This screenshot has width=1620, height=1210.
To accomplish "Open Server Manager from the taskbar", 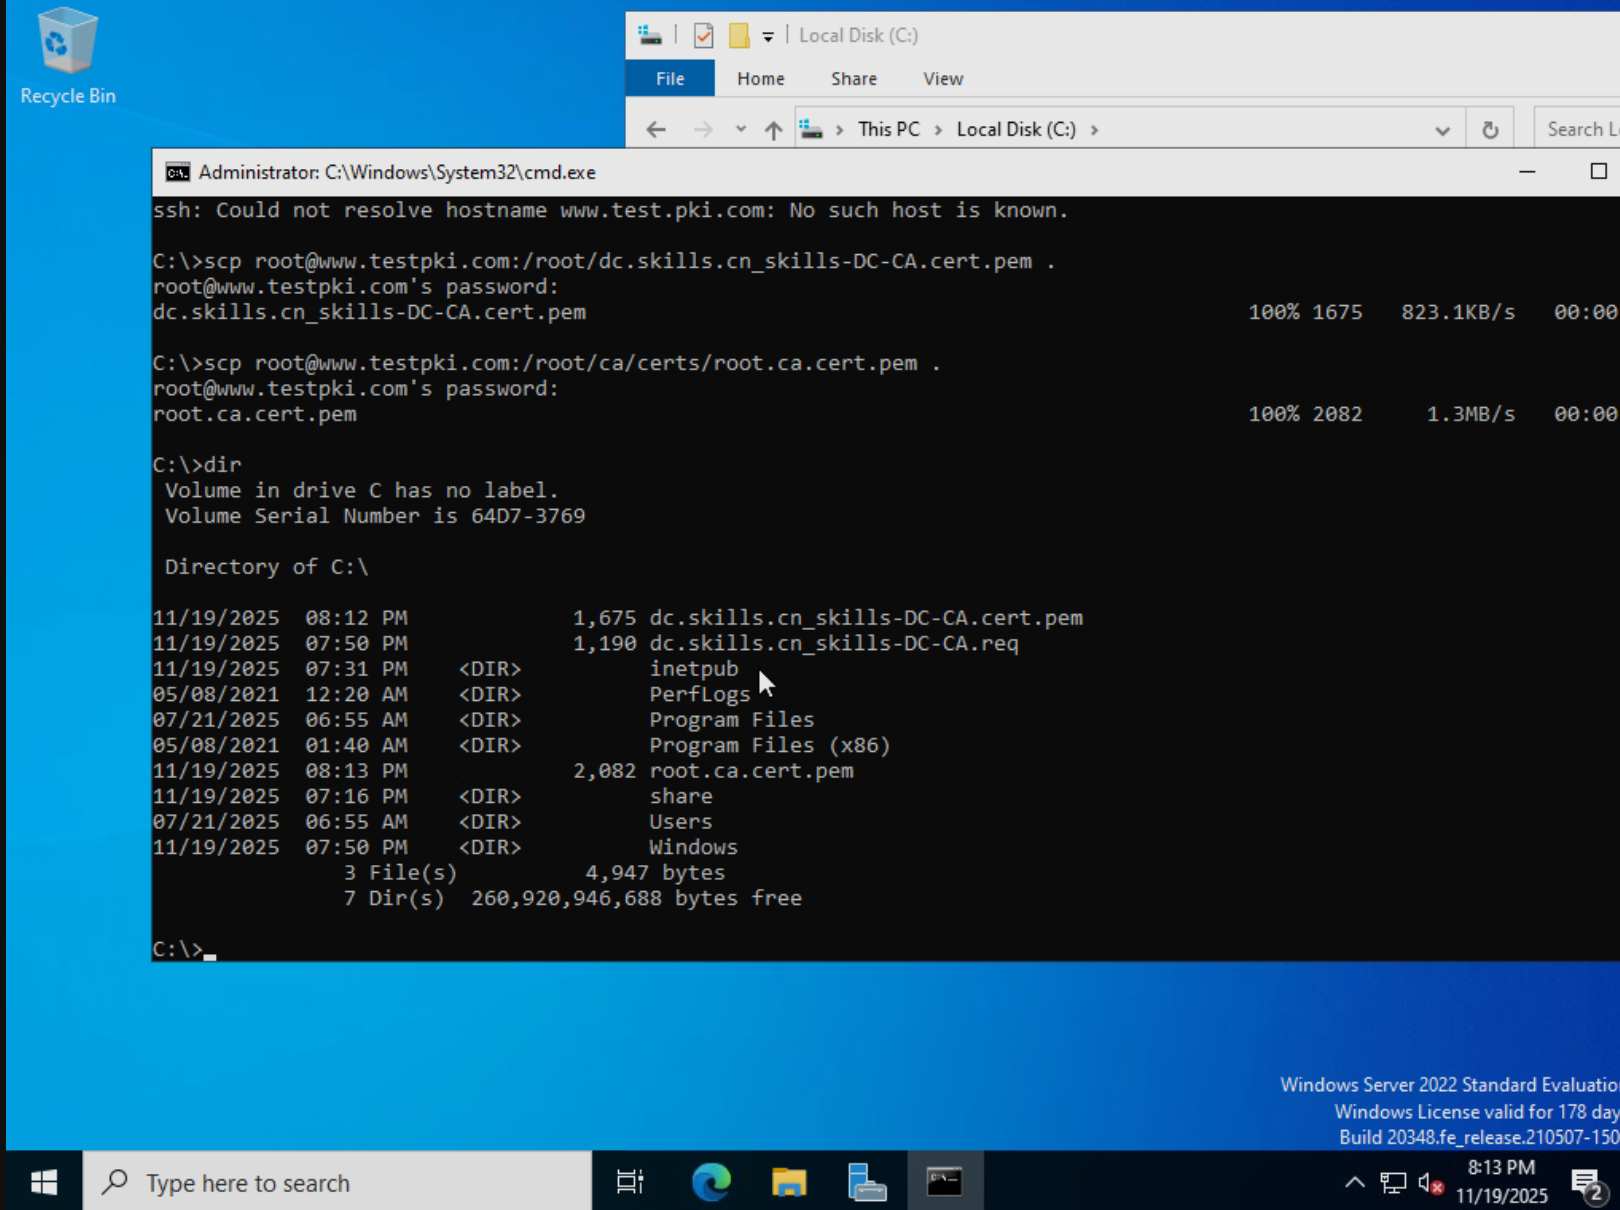I will pyautogui.click(x=866, y=1182).
